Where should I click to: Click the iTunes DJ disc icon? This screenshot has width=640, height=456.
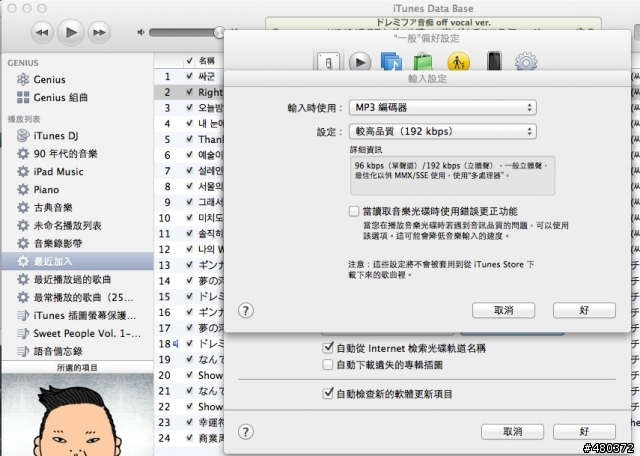pyautogui.click(x=23, y=136)
